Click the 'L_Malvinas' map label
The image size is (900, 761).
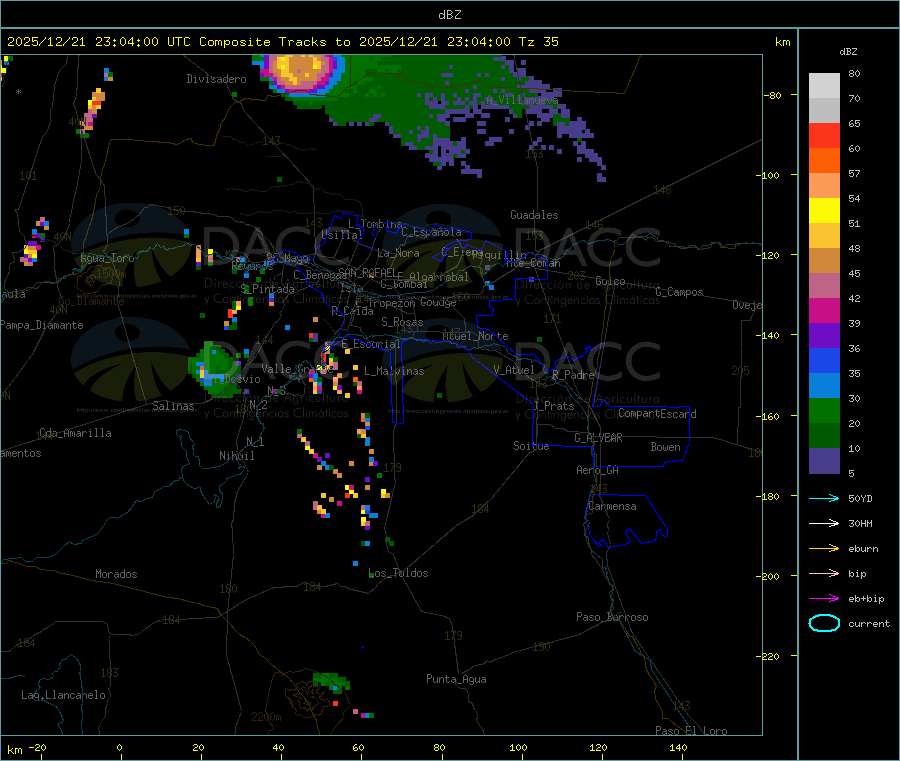[x=394, y=371]
